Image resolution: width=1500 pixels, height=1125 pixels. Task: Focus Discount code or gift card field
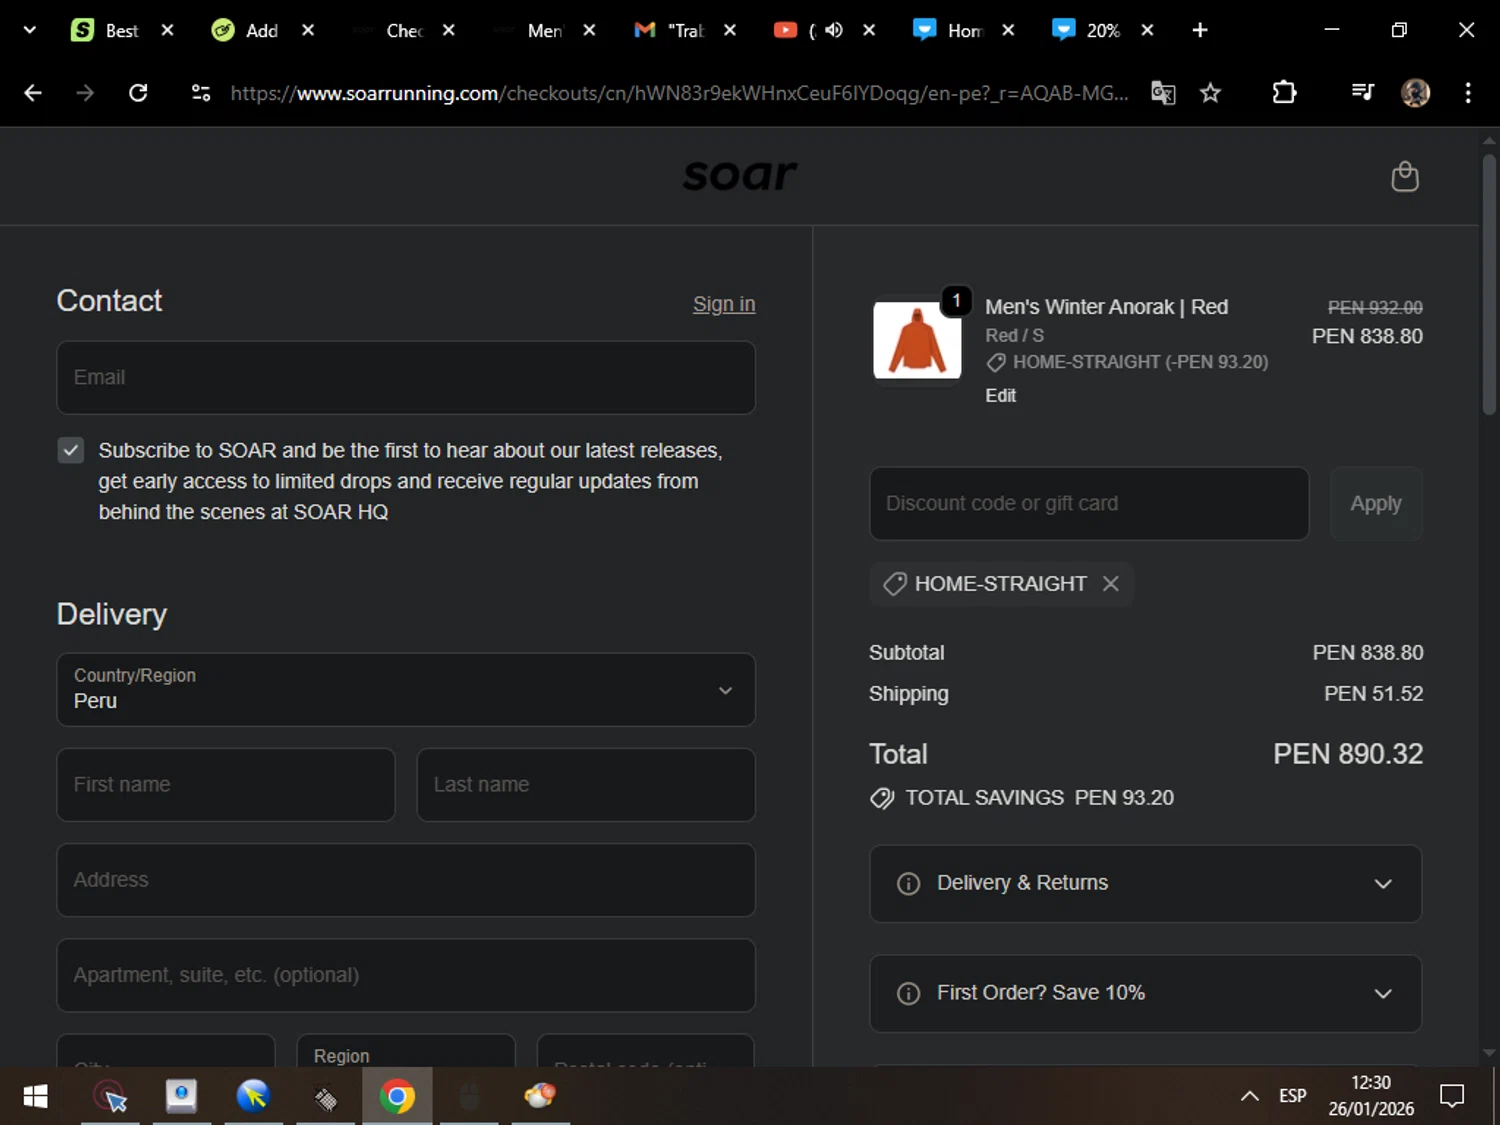[x=1089, y=503]
